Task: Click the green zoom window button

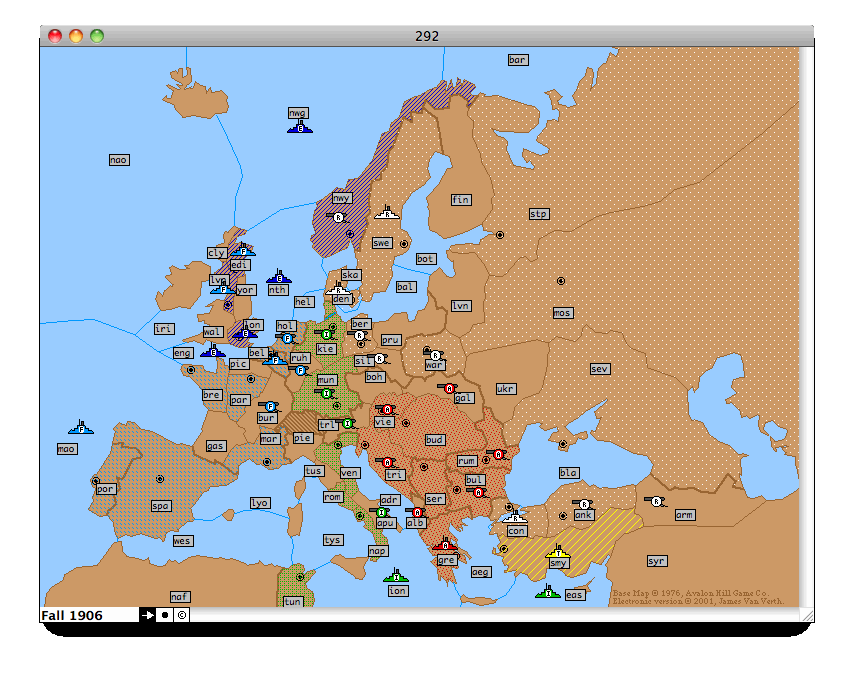Action: click(97, 36)
